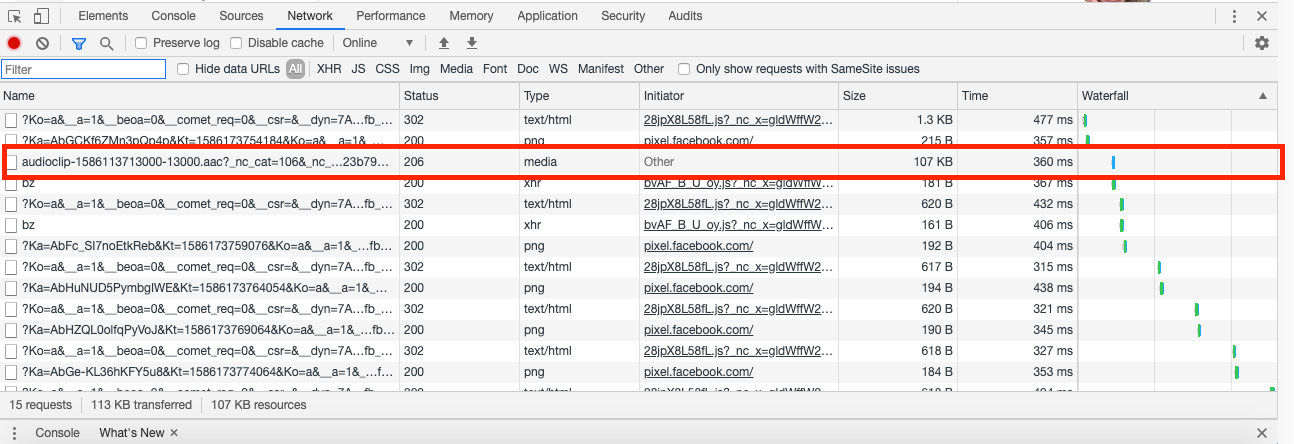Open the Online throttling dropdown
The width and height of the screenshot is (1294, 444).
(x=377, y=43)
